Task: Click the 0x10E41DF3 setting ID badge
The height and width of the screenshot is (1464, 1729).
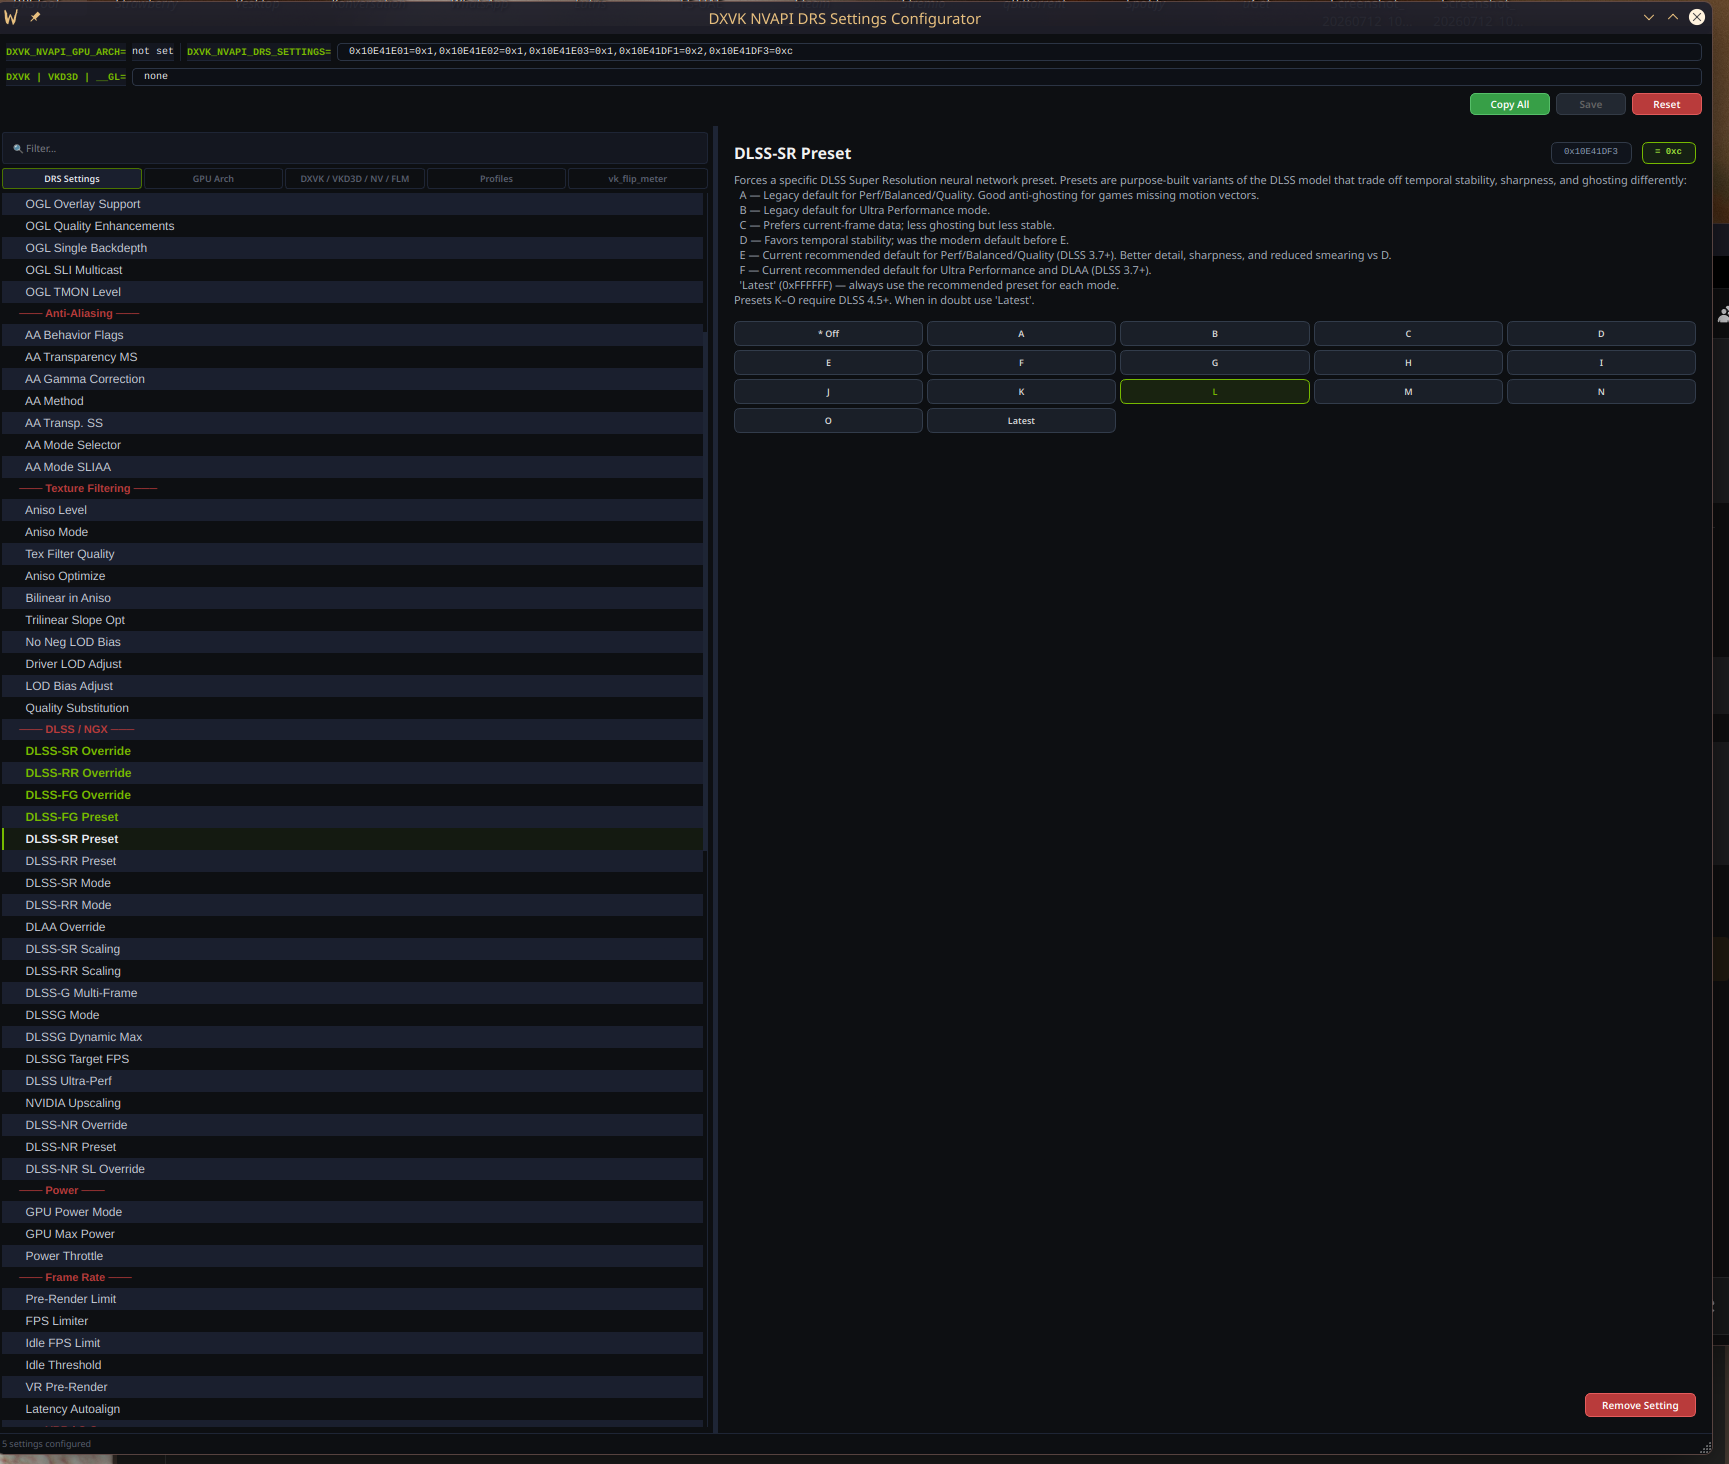Action: [1591, 152]
